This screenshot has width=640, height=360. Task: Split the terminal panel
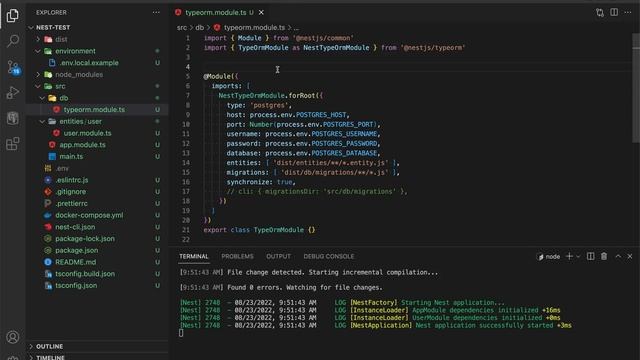pos(590,256)
